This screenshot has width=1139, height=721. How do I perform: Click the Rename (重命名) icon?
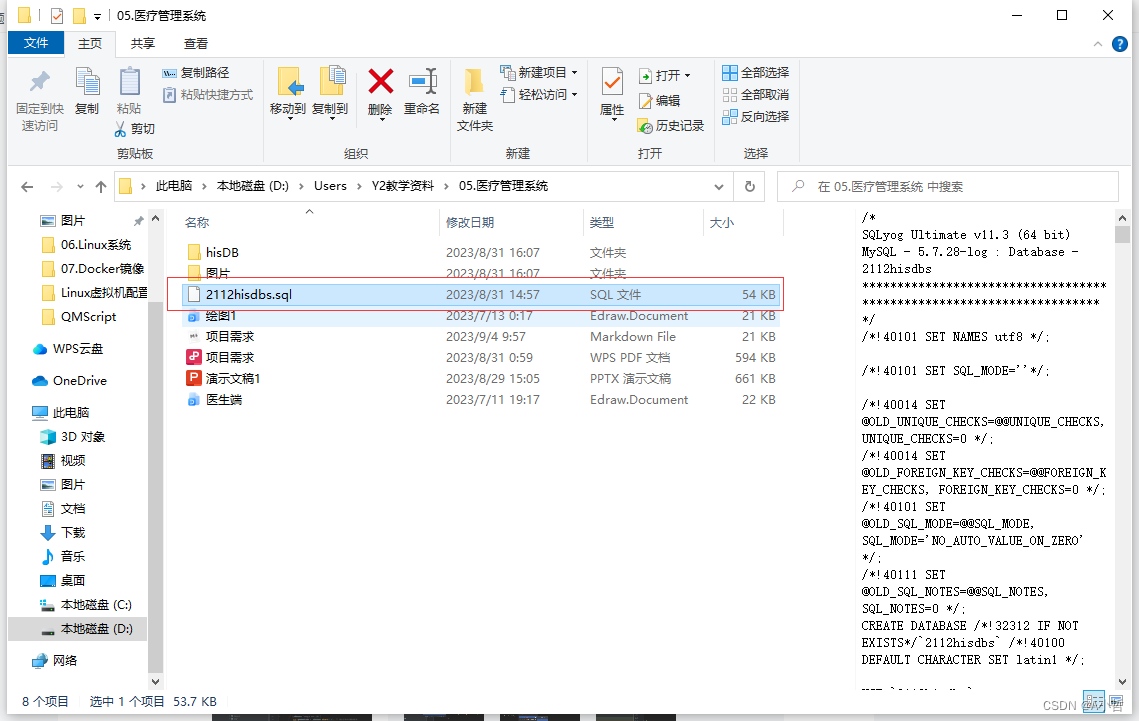[x=423, y=81]
